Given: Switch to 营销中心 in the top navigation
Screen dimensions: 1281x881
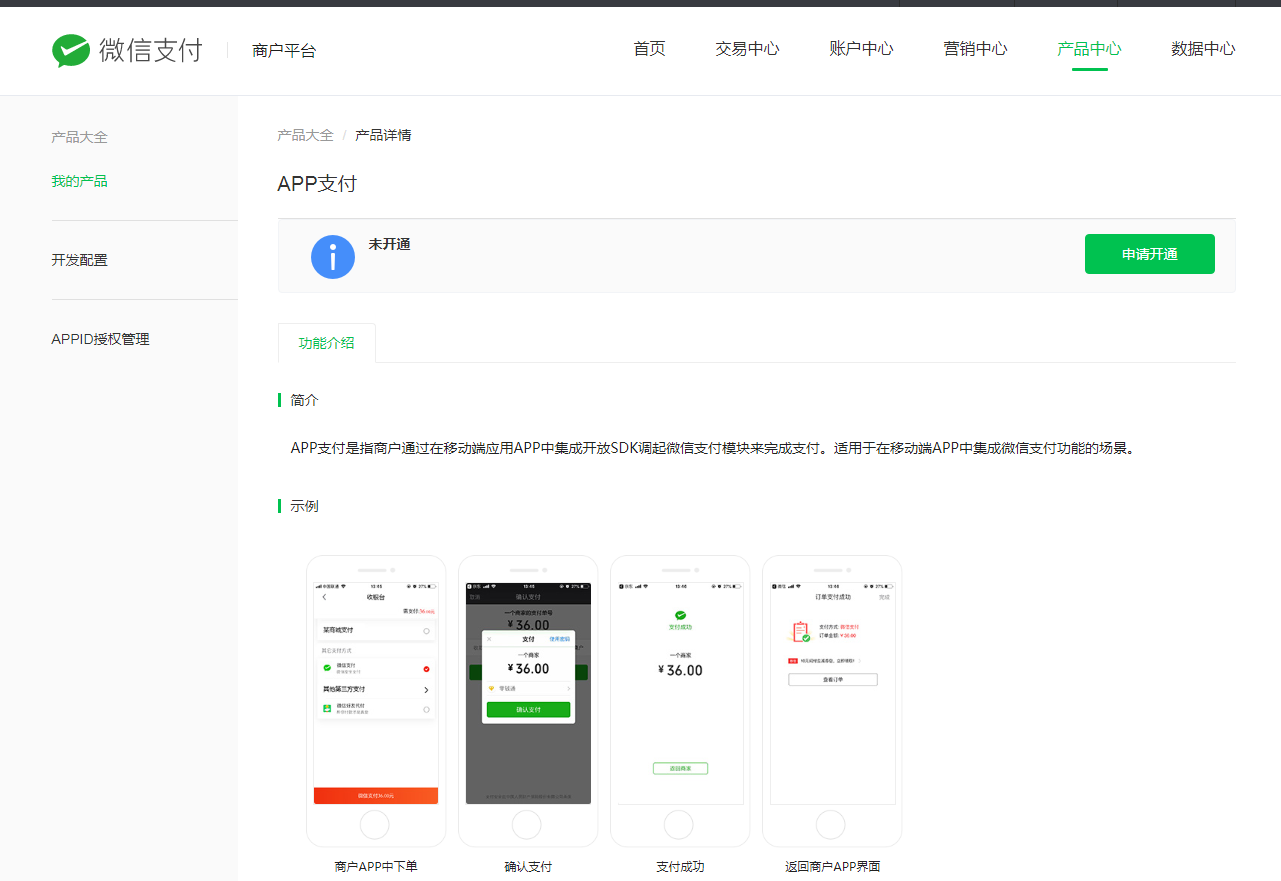Looking at the screenshot, I should (975, 49).
